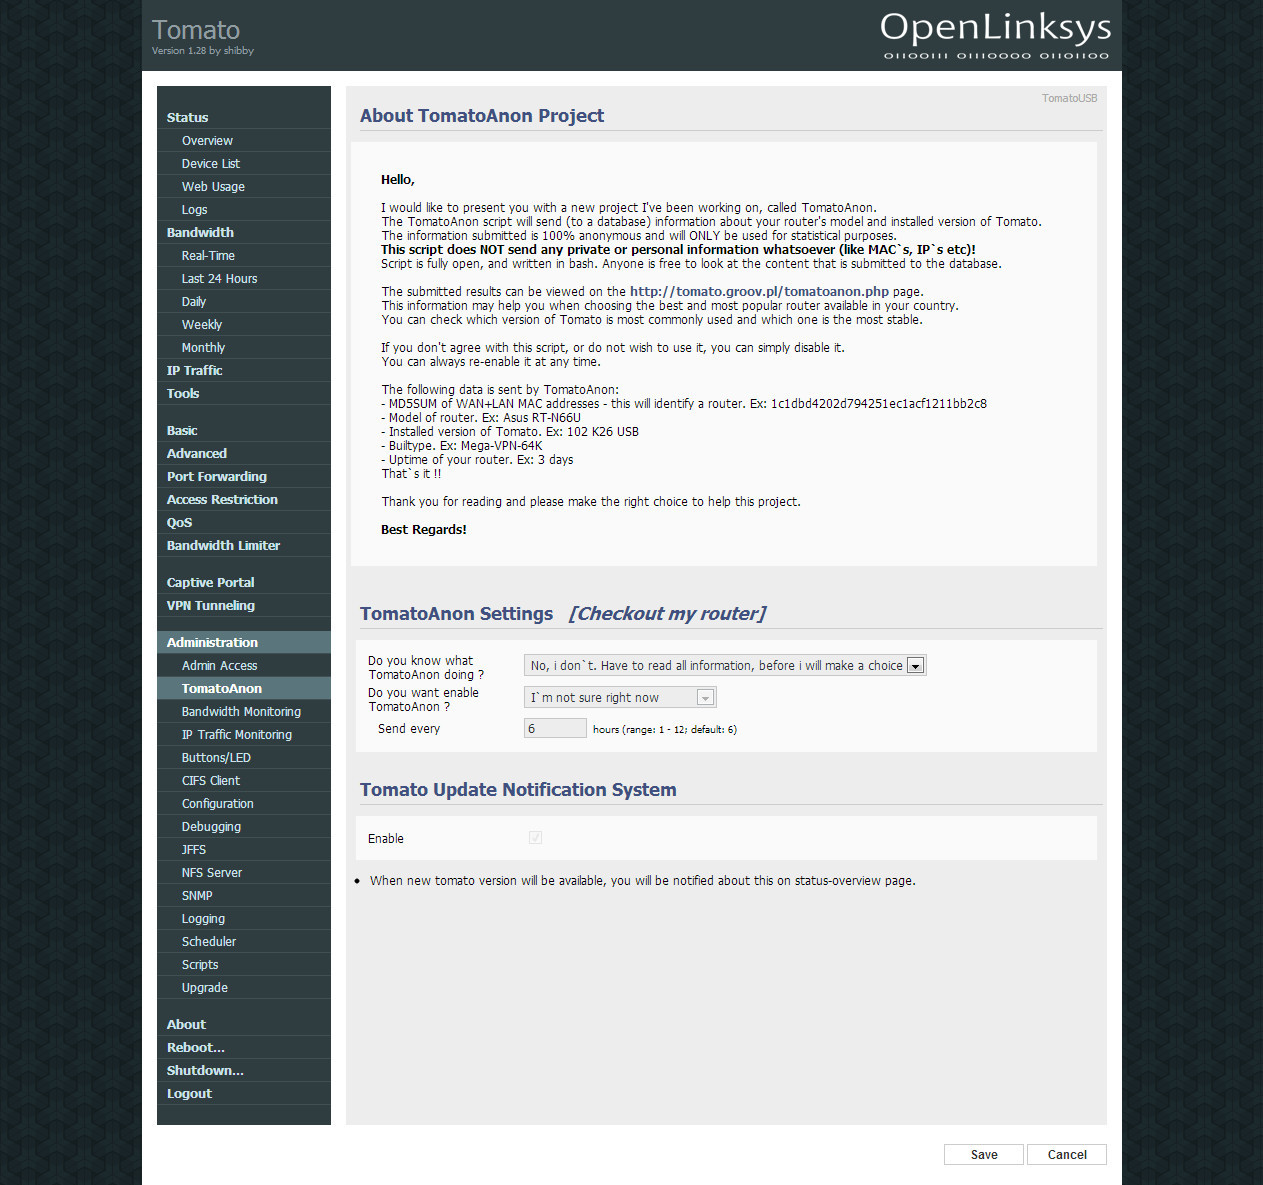Select Shutdown... in sidebar
The height and width of the screenshot is (1185, 1263).
[x=243, y=1071]
